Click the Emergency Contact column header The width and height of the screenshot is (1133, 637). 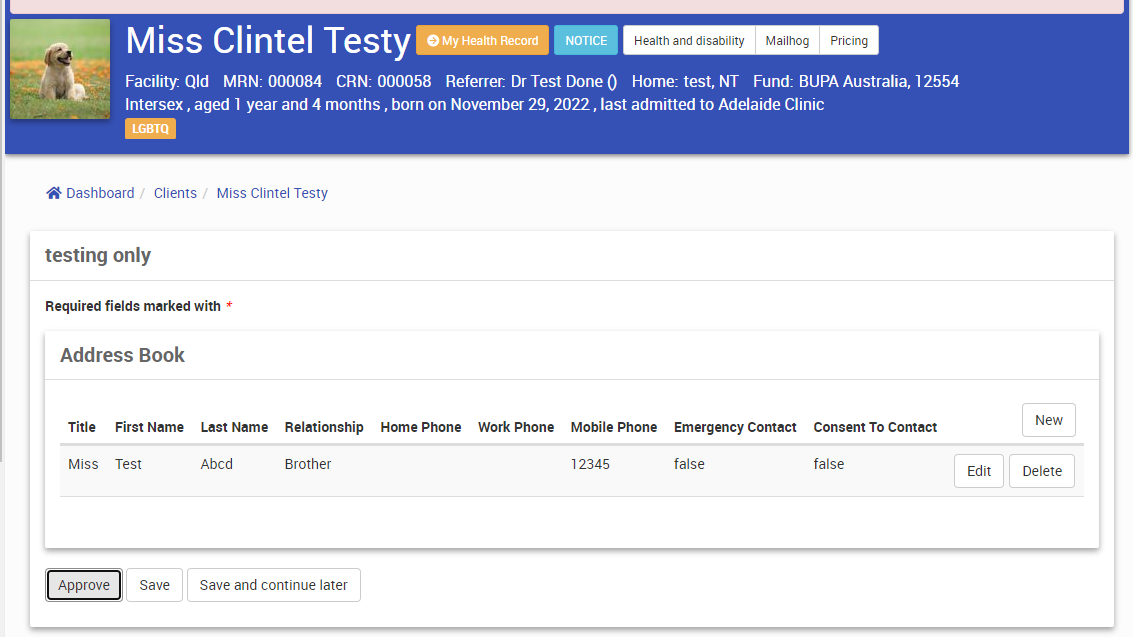735,427
